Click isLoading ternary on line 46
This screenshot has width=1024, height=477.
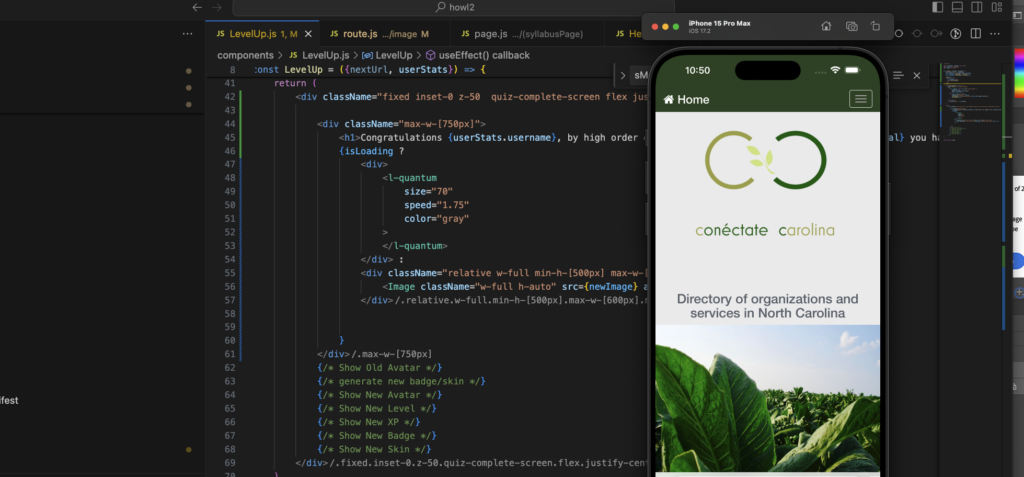click(371, 151)
